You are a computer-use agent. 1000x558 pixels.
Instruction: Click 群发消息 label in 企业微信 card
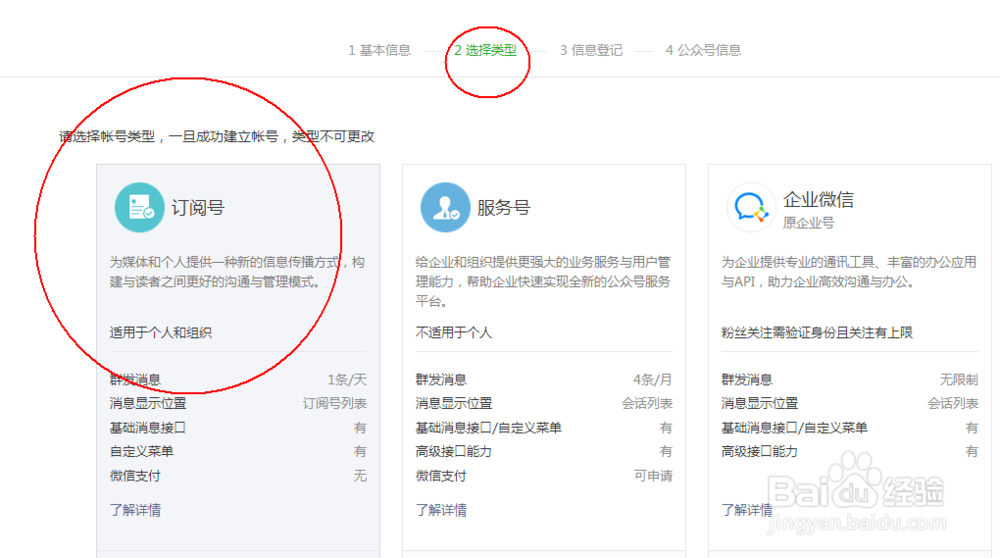tap(747, 379)
